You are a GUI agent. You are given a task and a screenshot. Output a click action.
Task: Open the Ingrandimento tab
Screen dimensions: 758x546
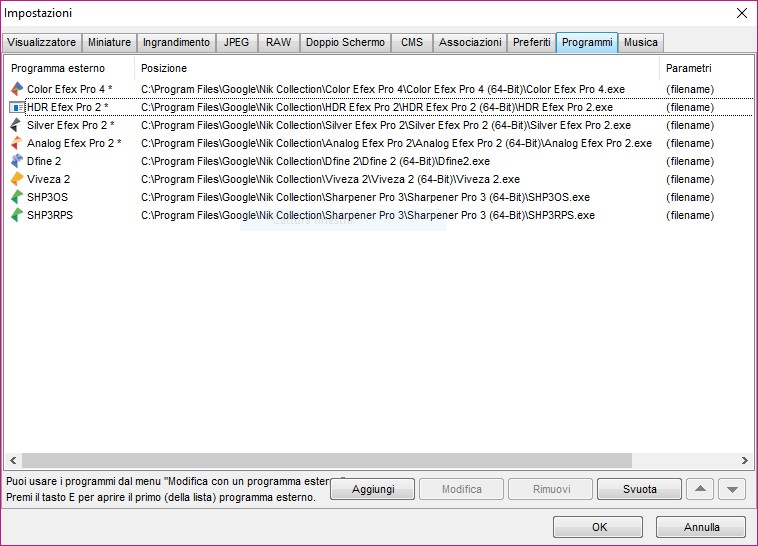[176, 42]
